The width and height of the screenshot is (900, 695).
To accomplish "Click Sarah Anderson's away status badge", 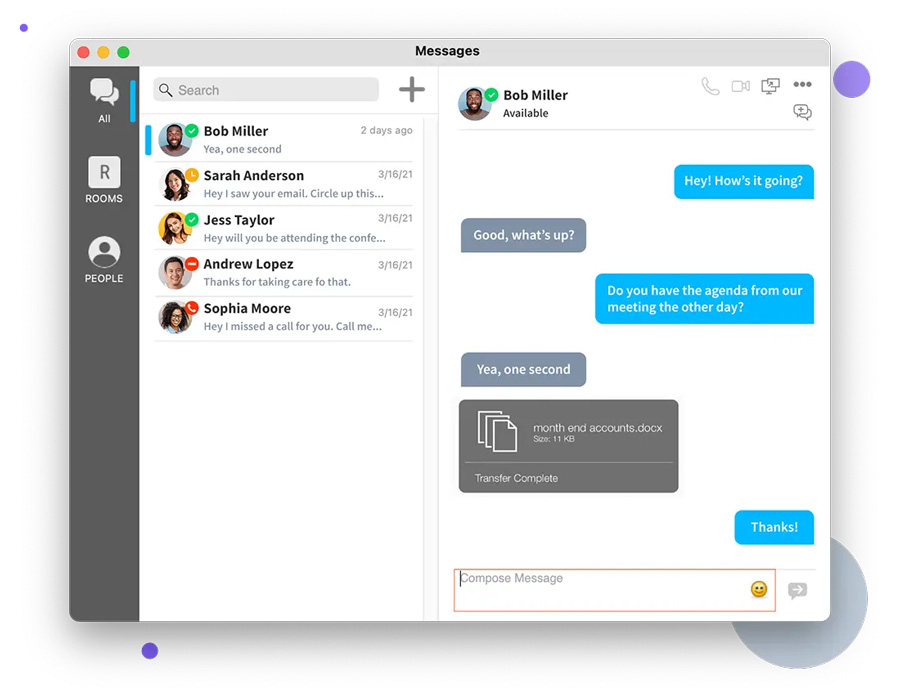I will 192,175.
